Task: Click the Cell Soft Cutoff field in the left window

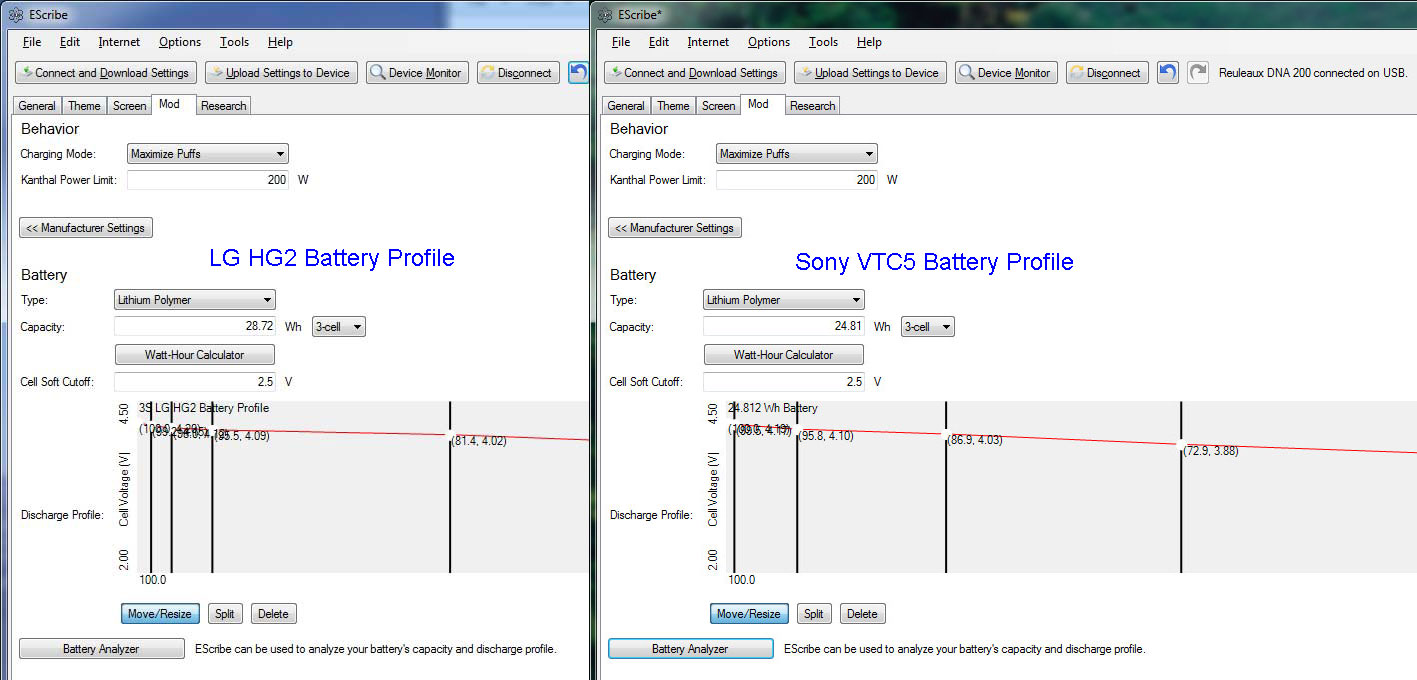Action: pyautogui.click(x=195, y=382)
